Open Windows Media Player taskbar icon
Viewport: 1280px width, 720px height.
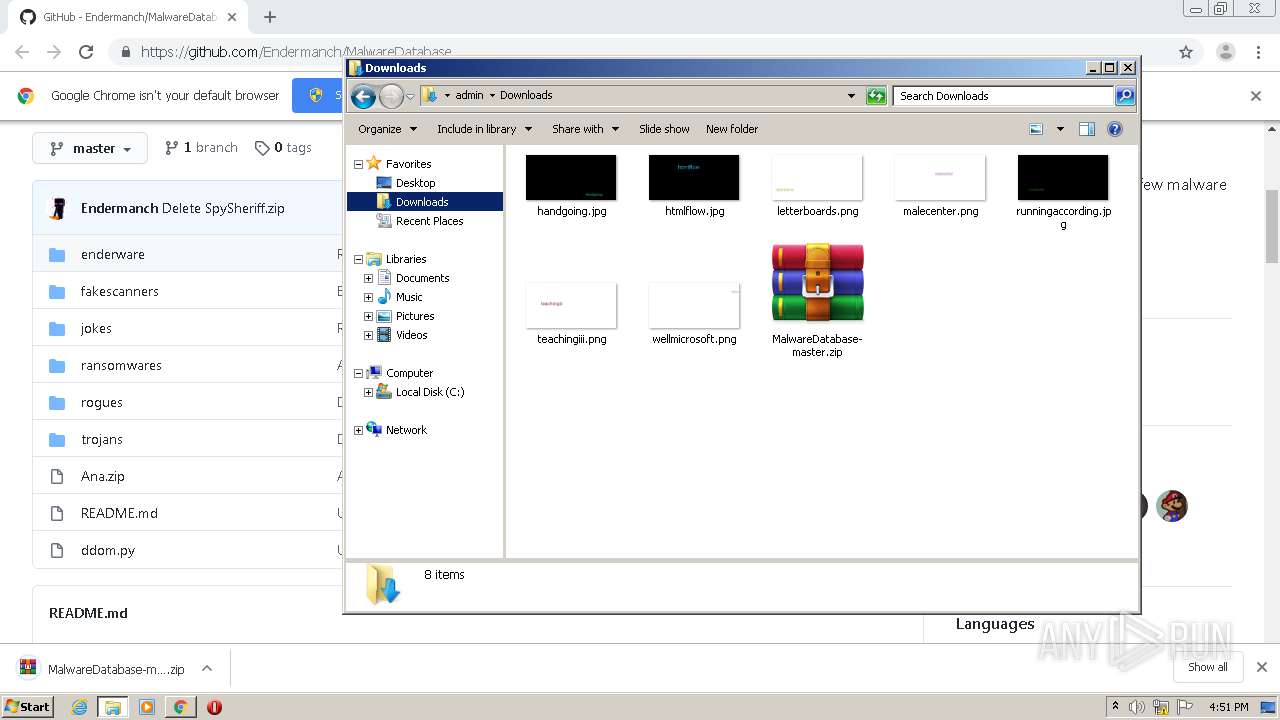[x=147, y=707]
